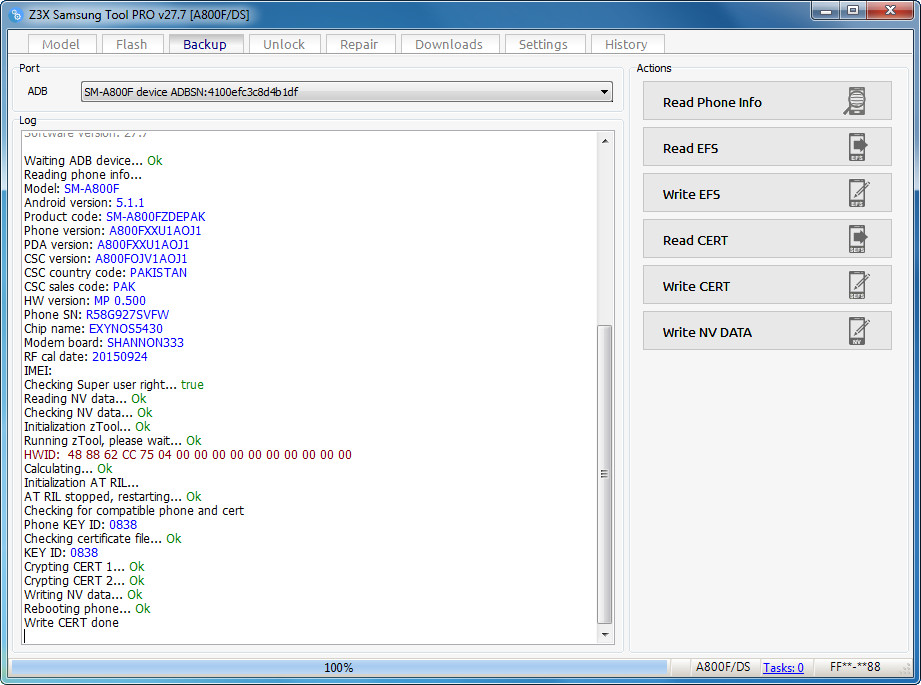The image size is (921, 685).
Task: Click the Write NV DATA label
Action: [x=707, y=333]
